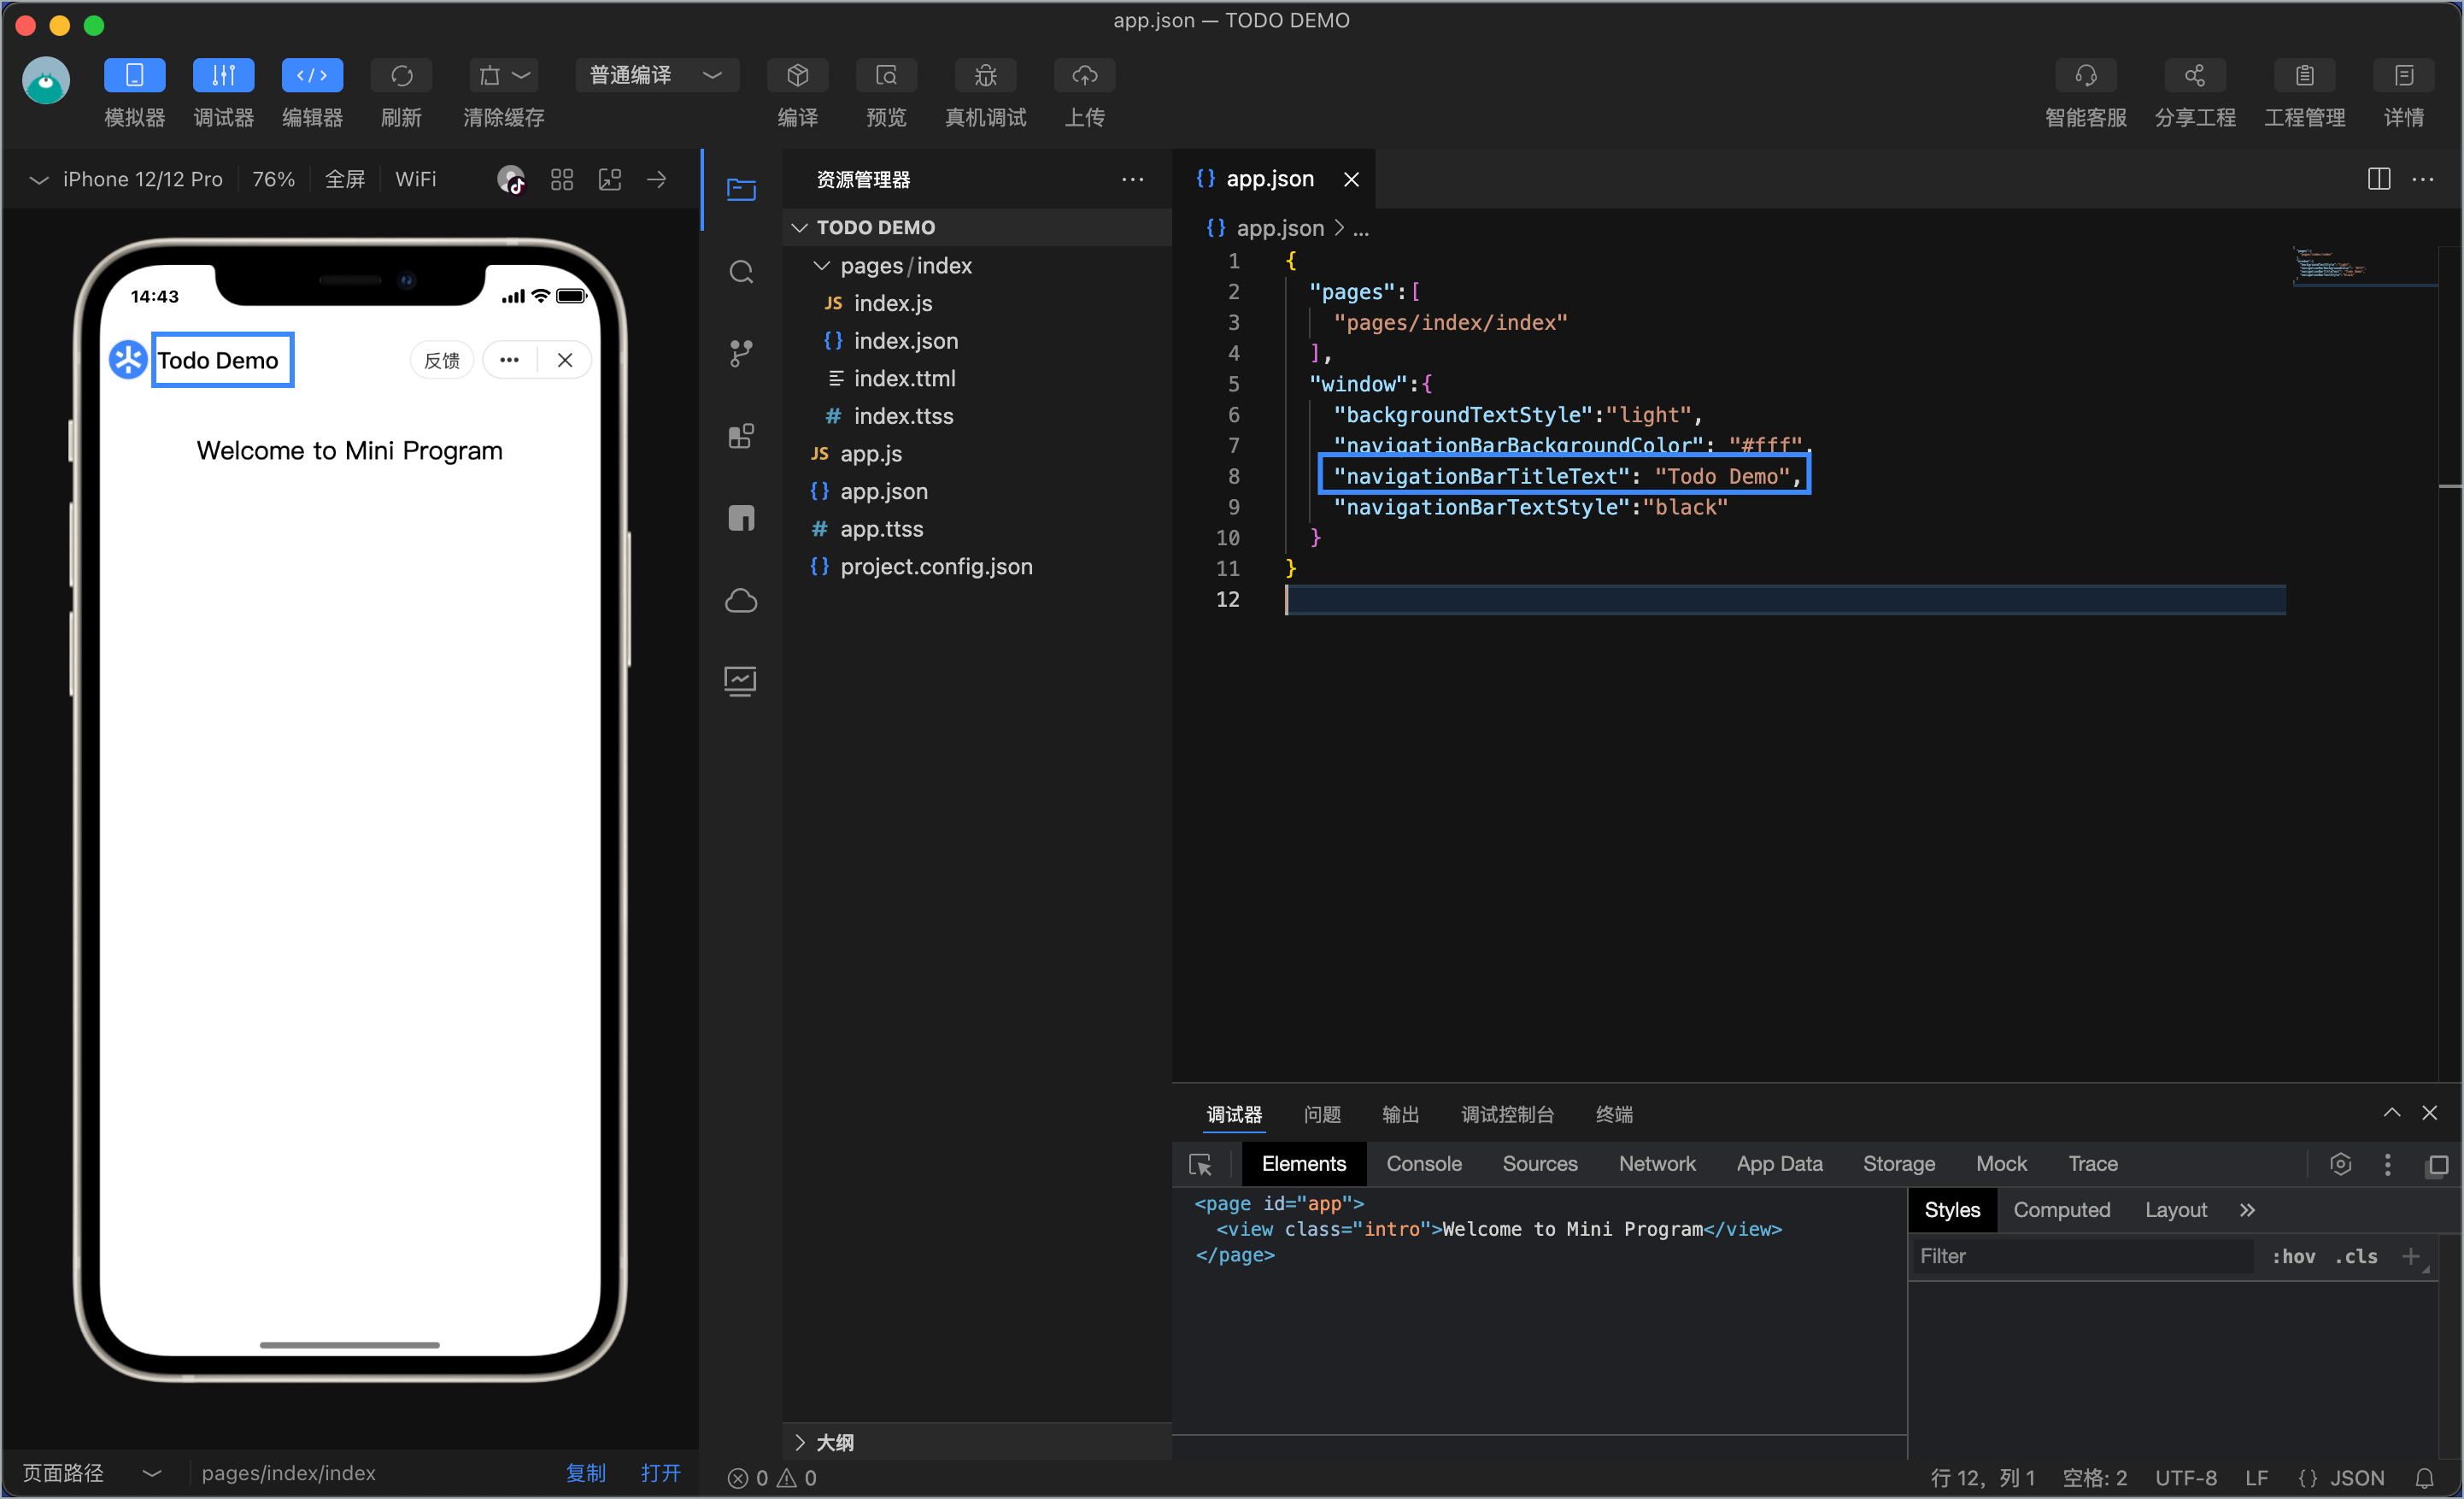This screenshot has height=1499, width=2464.
Task: Open the 清除缓存 clear cache dropdown
Action: (x=503, y=75)
